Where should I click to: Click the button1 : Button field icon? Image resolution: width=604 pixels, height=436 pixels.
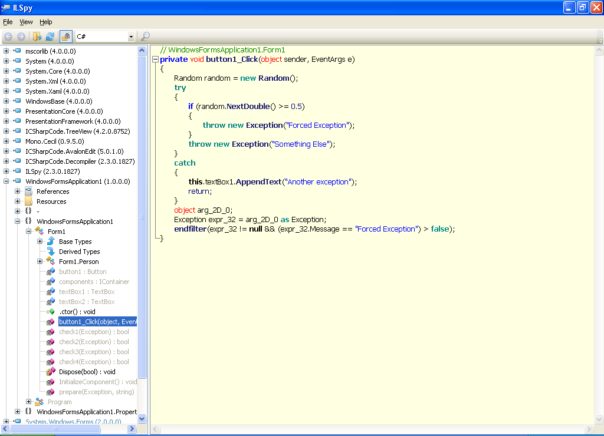coord(50,272)
